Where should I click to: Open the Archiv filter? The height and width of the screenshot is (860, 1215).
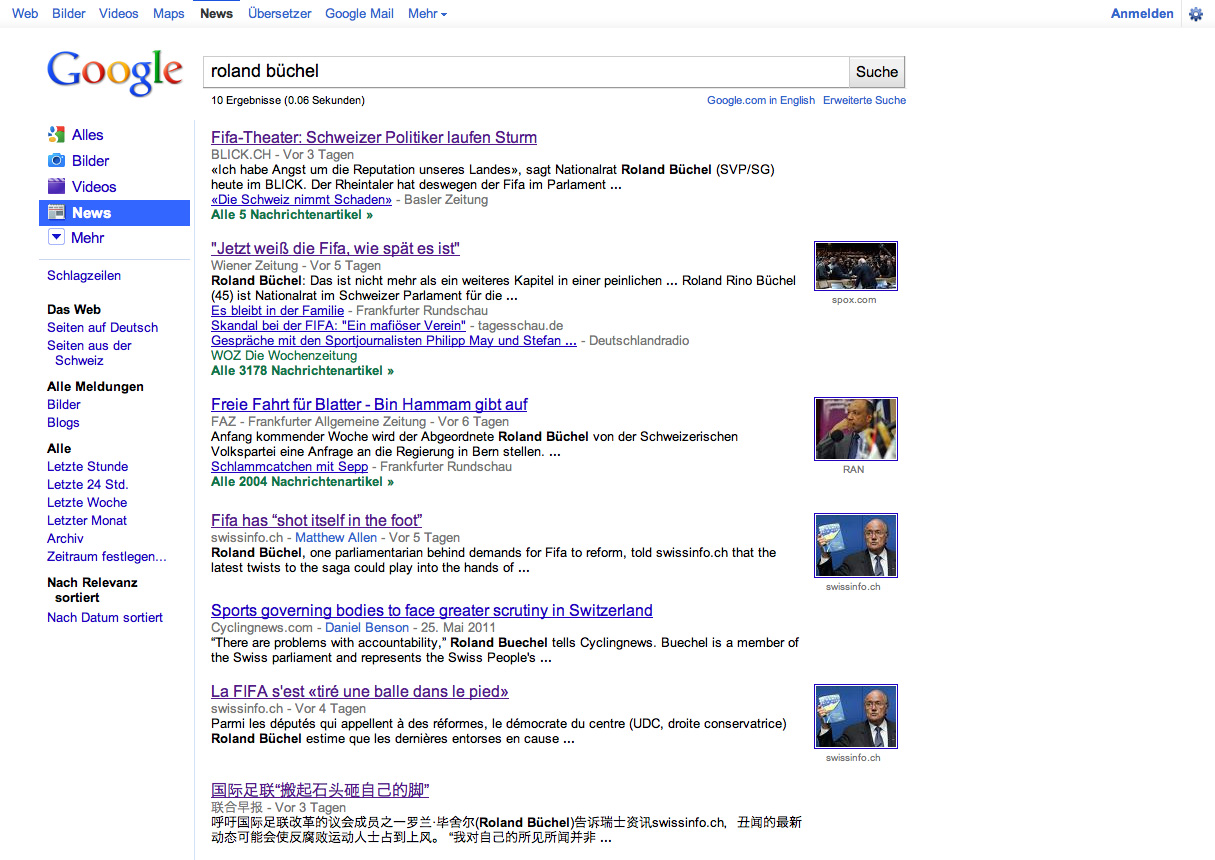click(65, 539)
